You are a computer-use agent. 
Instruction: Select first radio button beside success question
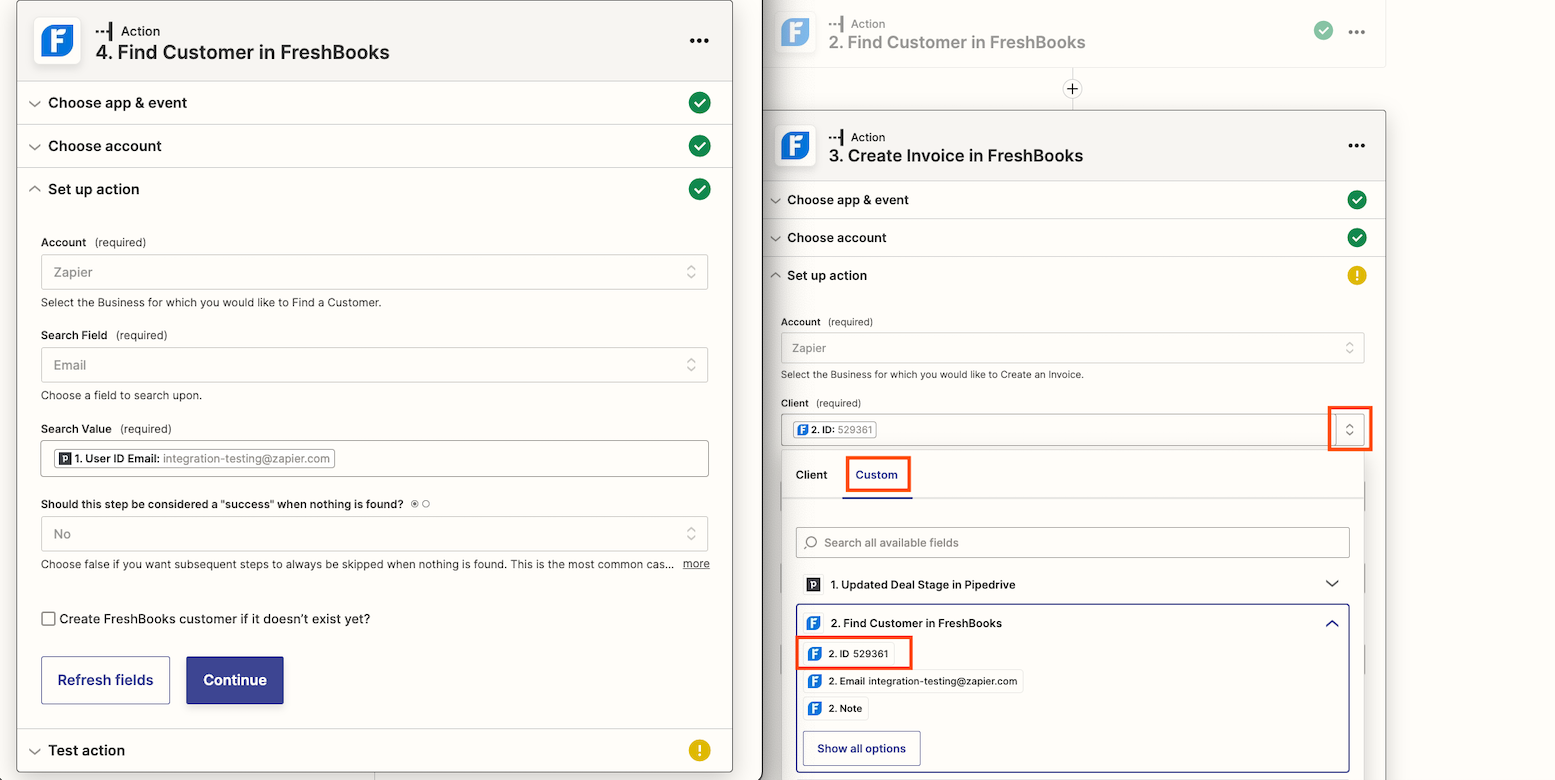point(415,504)
